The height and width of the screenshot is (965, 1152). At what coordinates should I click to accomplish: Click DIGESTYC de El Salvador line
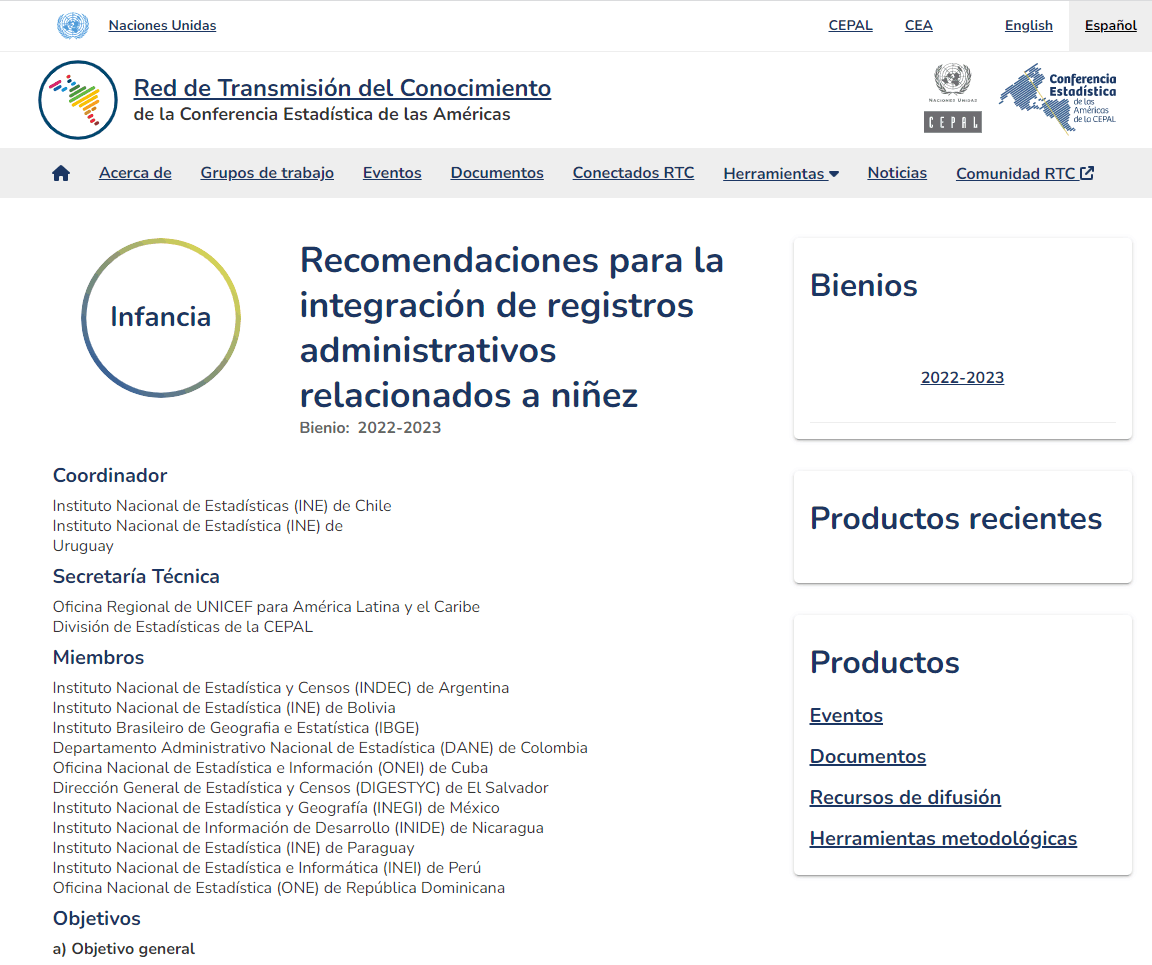[300, 788]
